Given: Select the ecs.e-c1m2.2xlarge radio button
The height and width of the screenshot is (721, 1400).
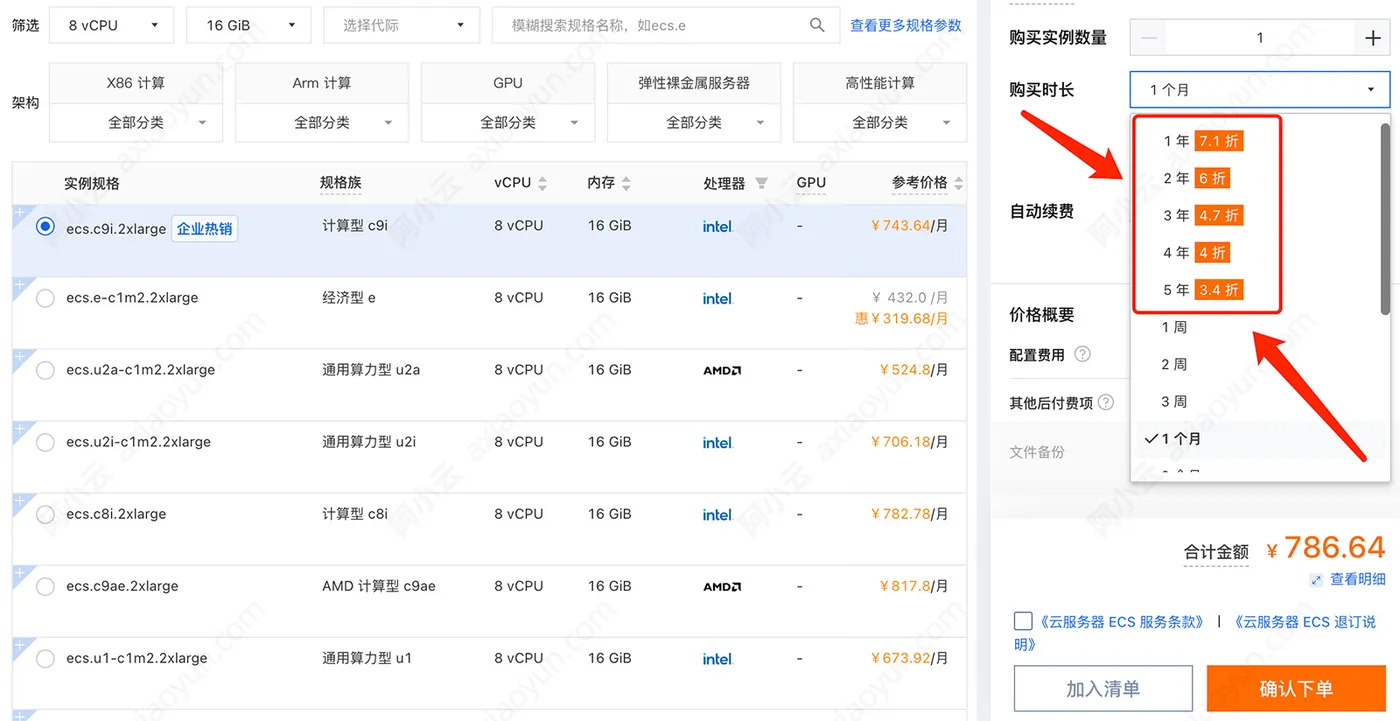Looking at the screenshot, I should [x=45, y=298].
